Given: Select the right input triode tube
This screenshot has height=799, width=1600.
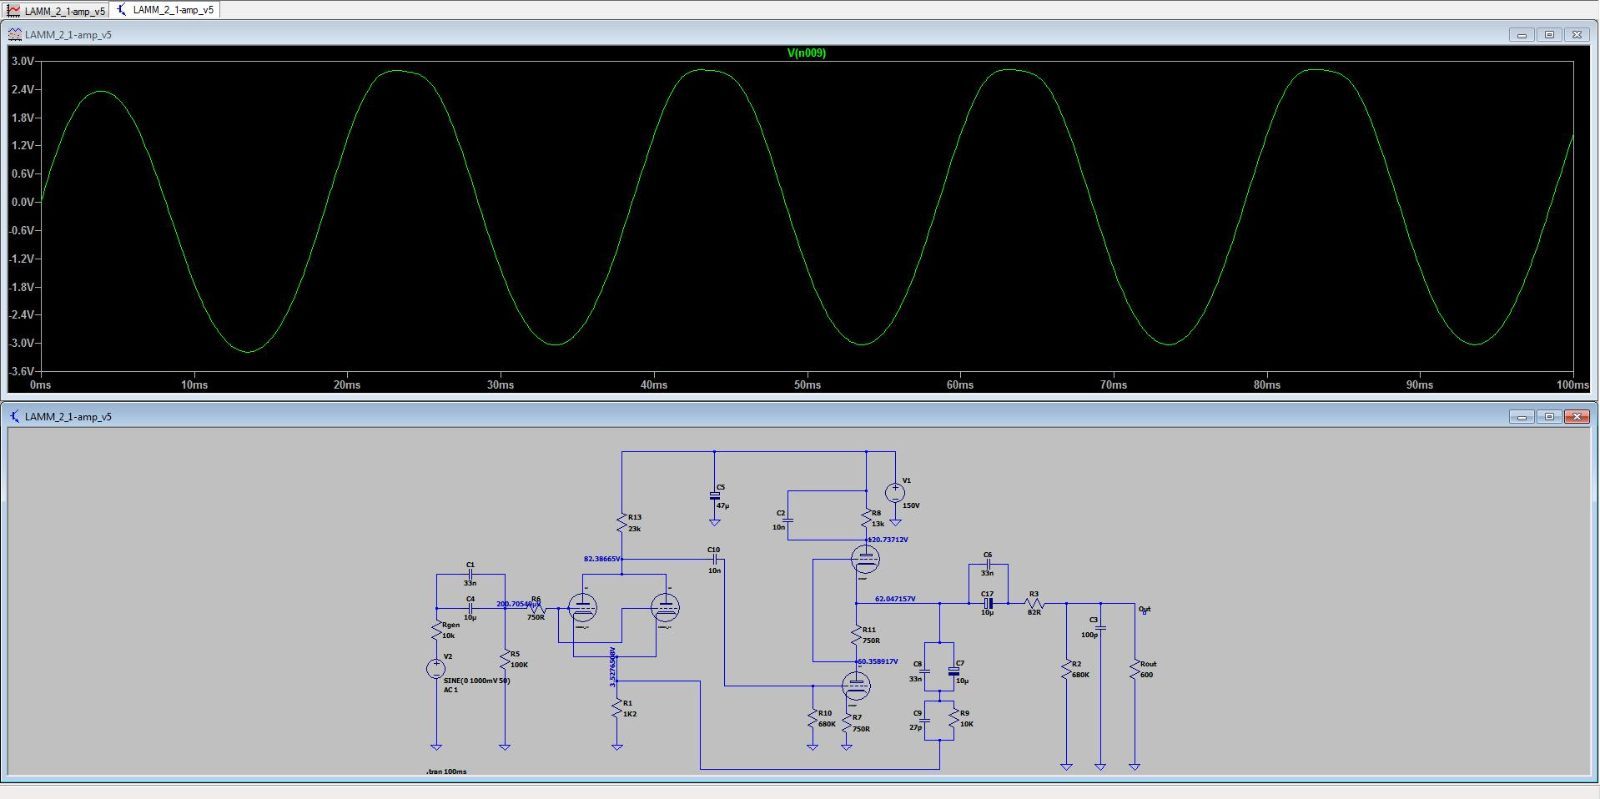Looking at the screenshot, I should point(665,607).
